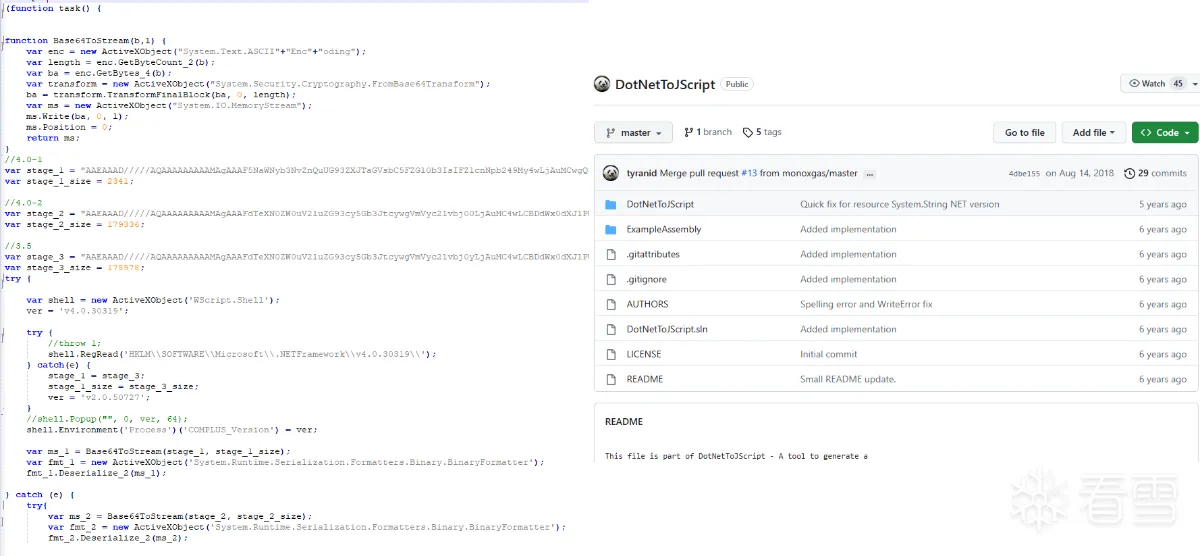The image size is (1200, 556).
Task: Open the AUTHORS file
Action: coord(647,304)
